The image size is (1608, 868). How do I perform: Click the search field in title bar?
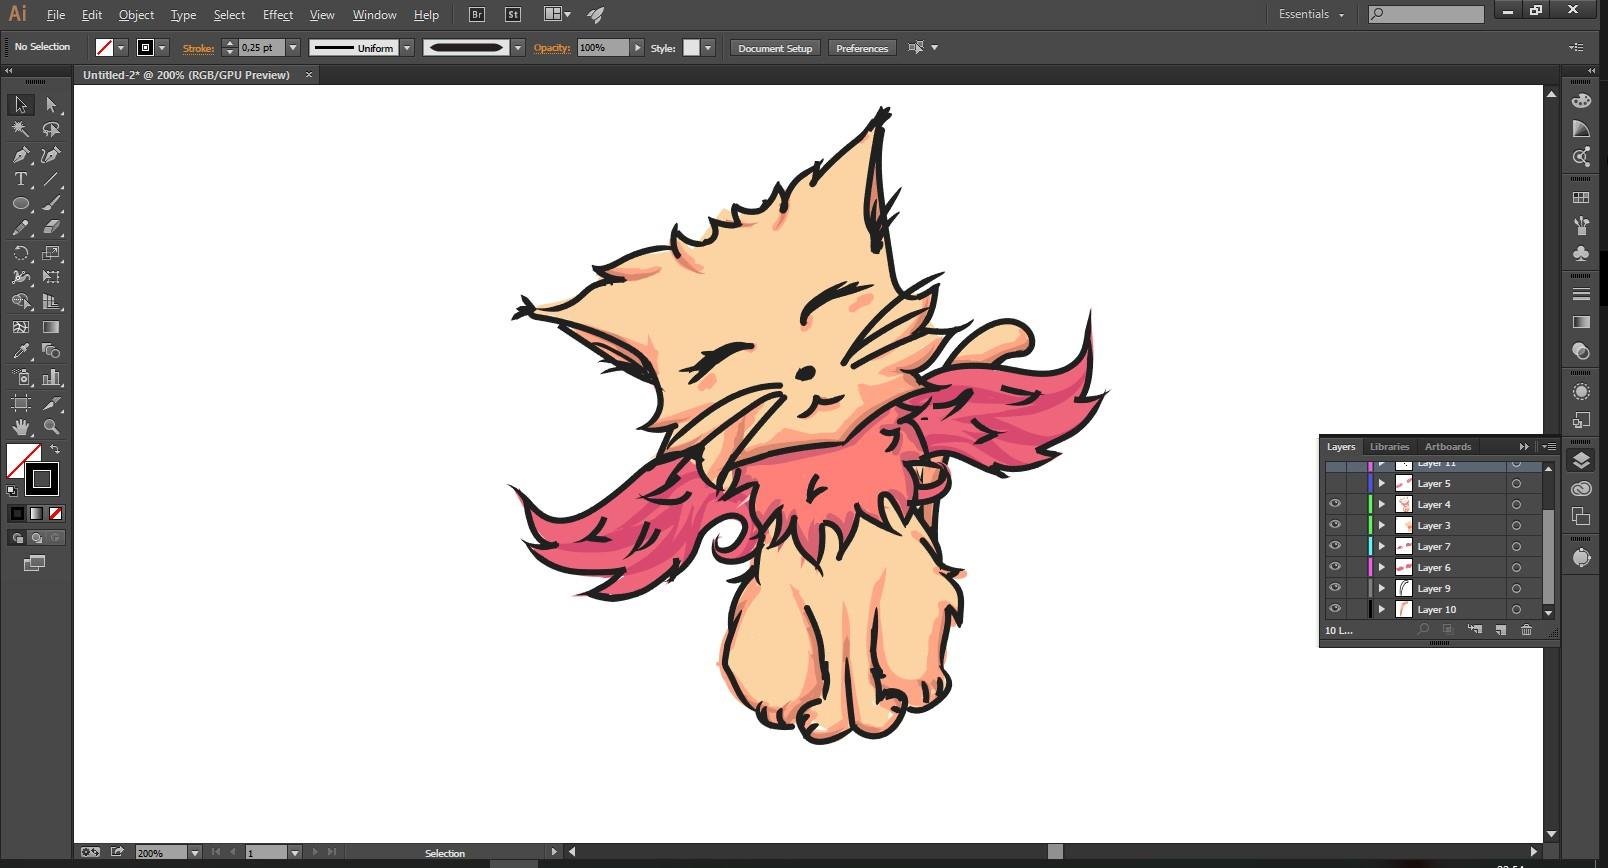[1426, 14]
